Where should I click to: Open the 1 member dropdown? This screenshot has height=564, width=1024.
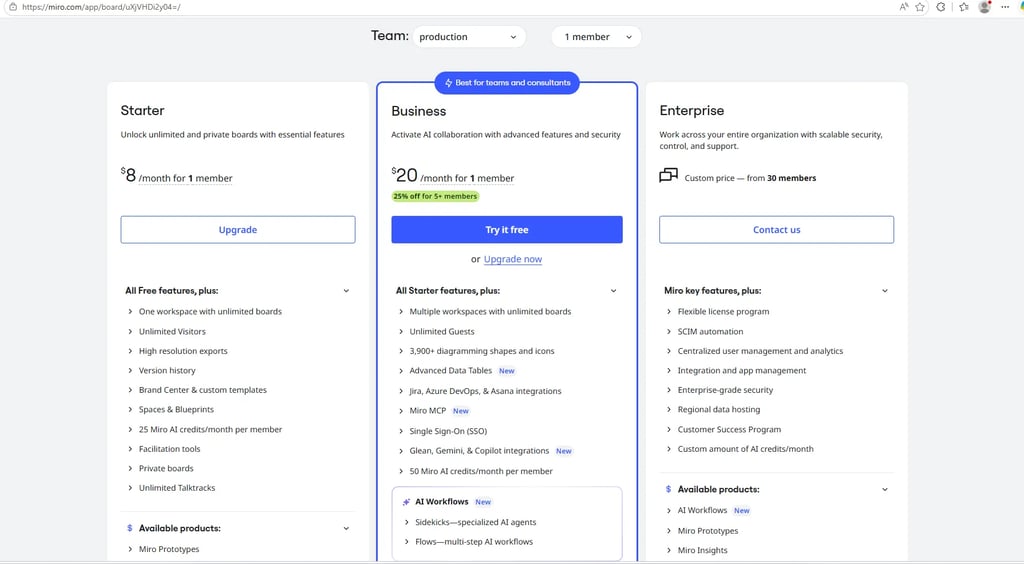[x=596, y=37]
